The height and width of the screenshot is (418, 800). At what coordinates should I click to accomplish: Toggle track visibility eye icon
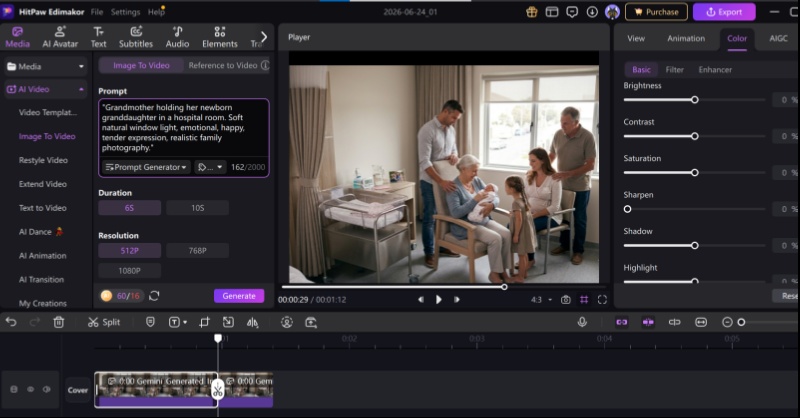click(x=31, y=389)
